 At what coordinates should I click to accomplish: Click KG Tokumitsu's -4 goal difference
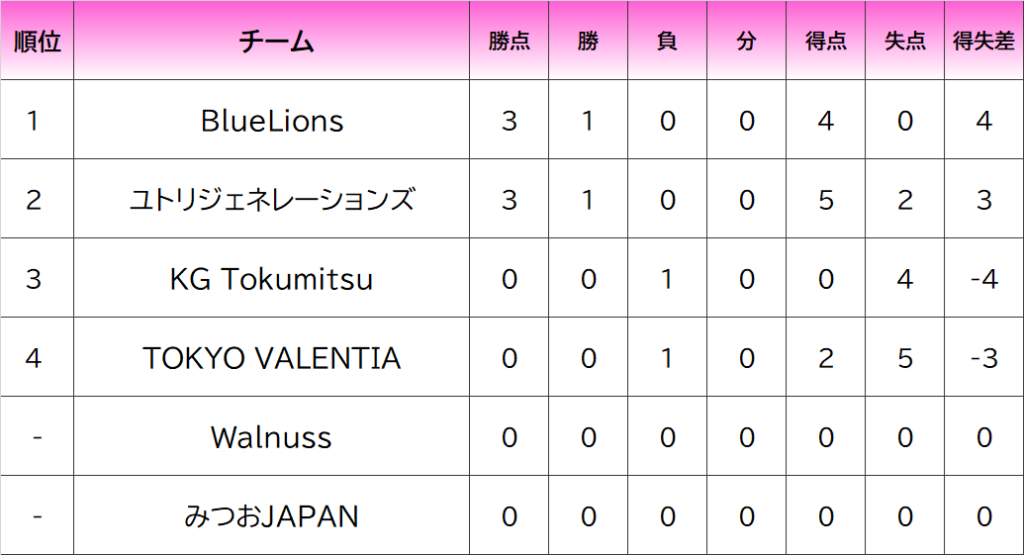coord(984,279)
